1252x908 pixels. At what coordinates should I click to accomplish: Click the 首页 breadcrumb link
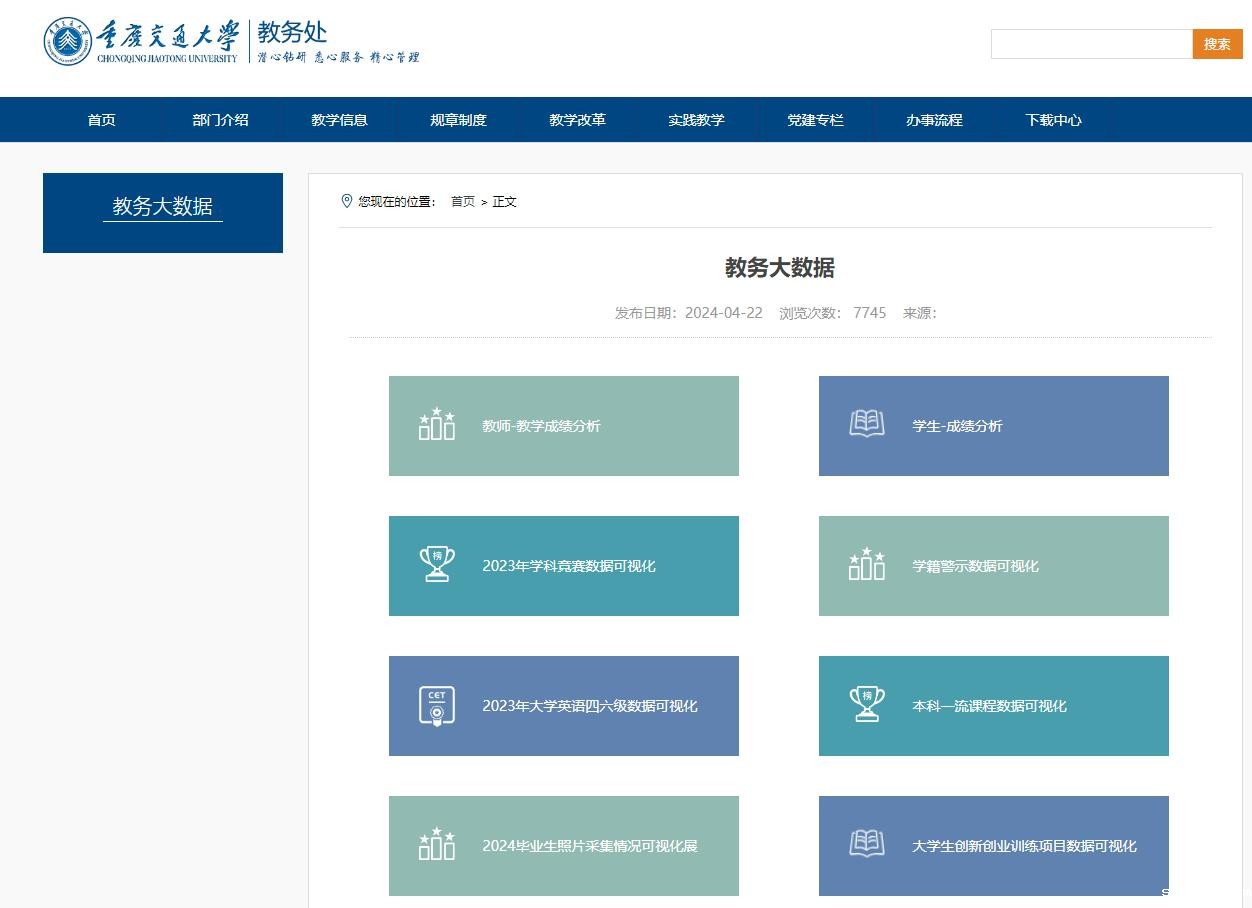(462, 202)
